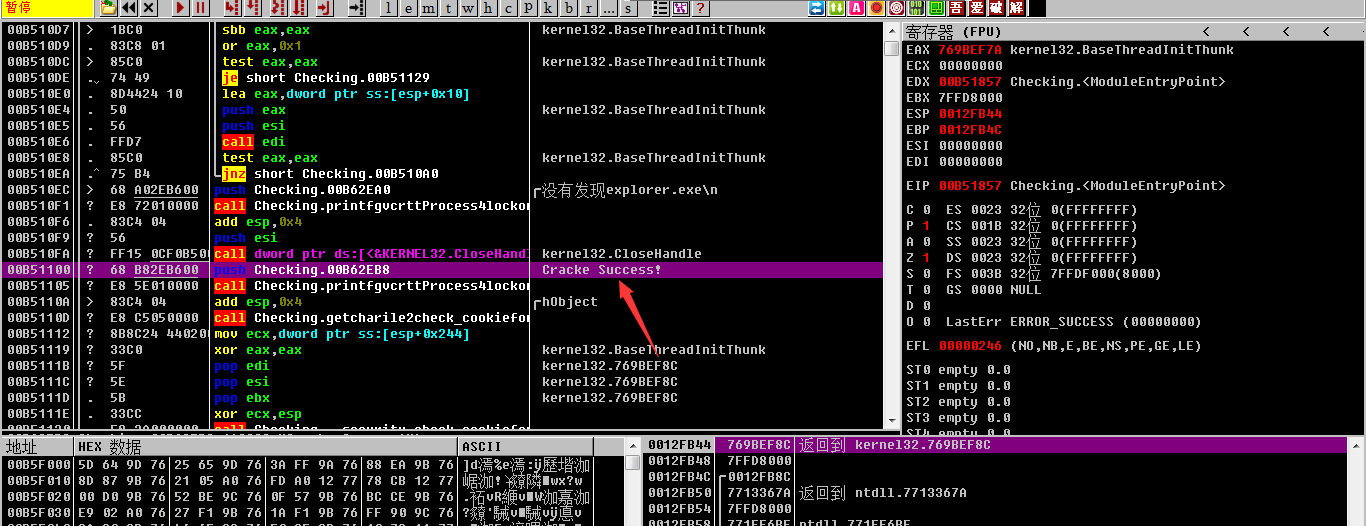Click the red '爱' toolbar icon
Screen dimensions: 1366x526
(x=976, y=8)
